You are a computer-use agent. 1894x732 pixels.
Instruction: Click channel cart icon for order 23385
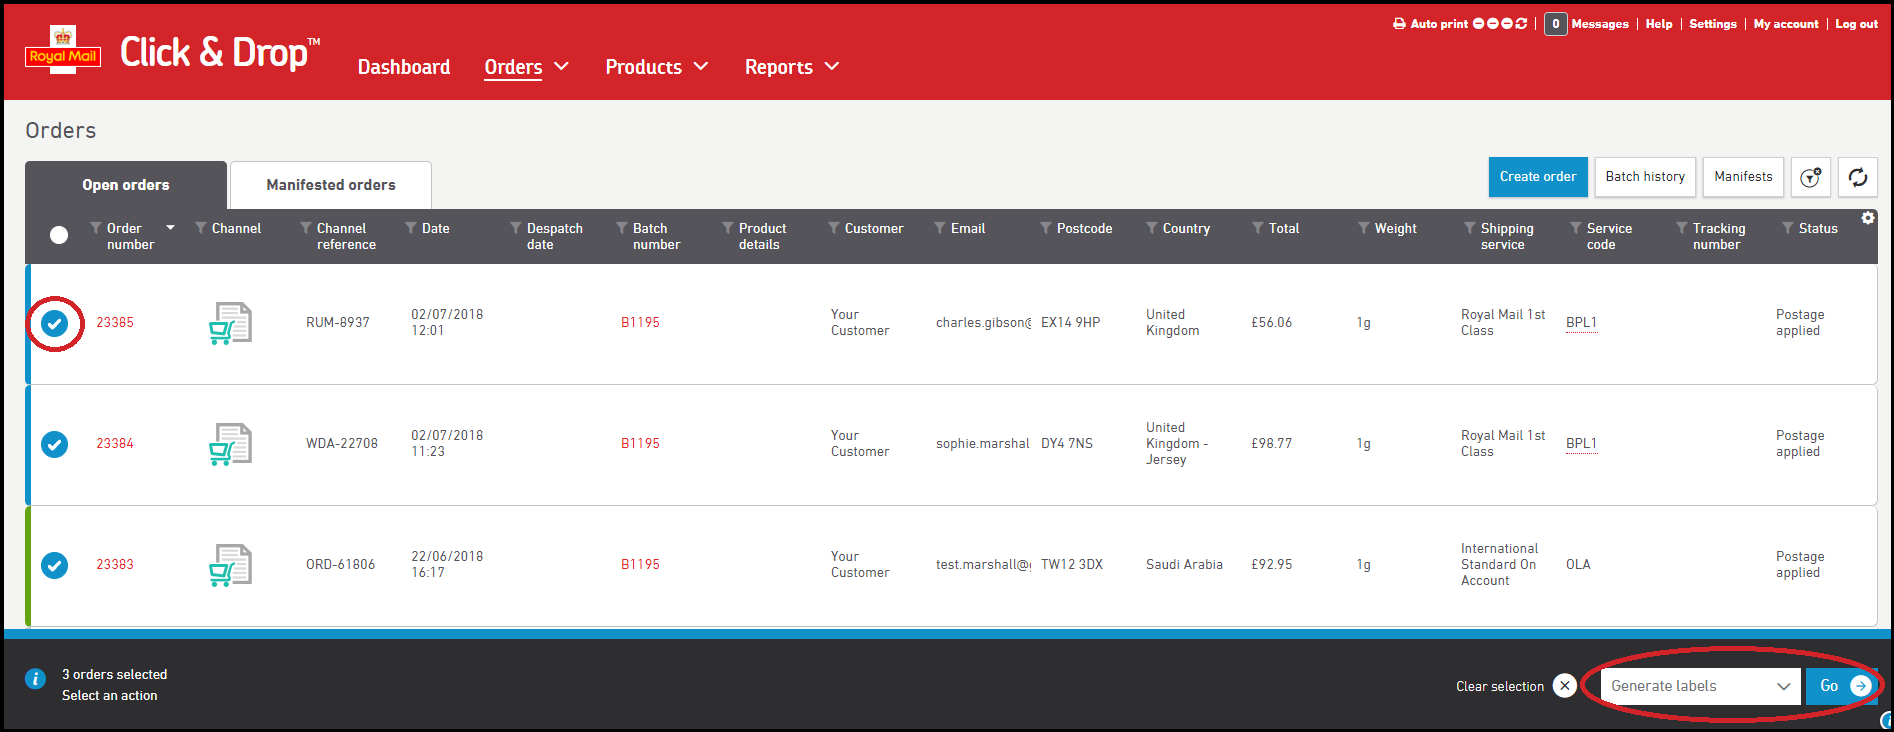(x=230, y=323)
